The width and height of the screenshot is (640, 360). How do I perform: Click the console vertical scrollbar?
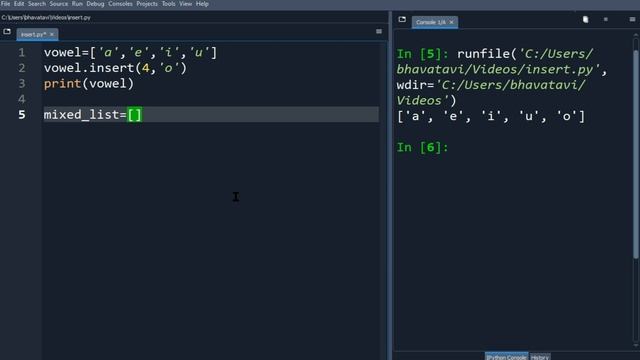[x=636, y=153]
